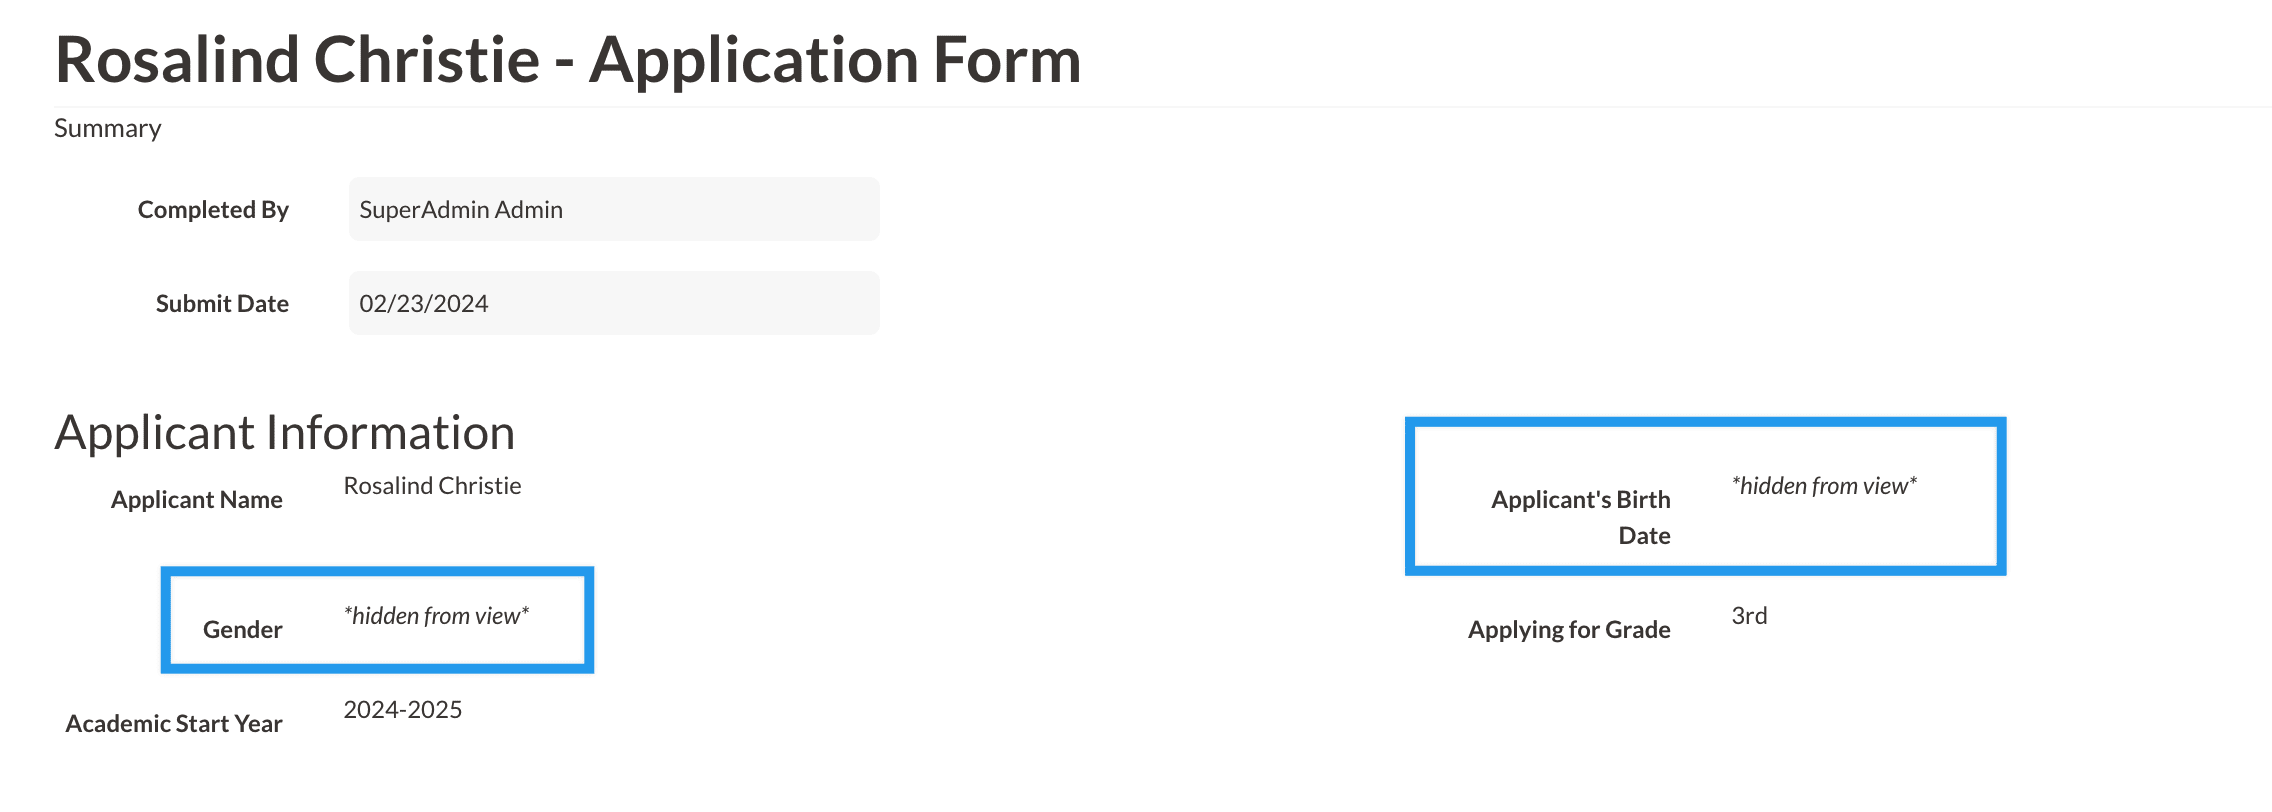This screenshot has height=812, width=2272.
Task: Select the 3rd grade value
Action: tap(1749, 616)
